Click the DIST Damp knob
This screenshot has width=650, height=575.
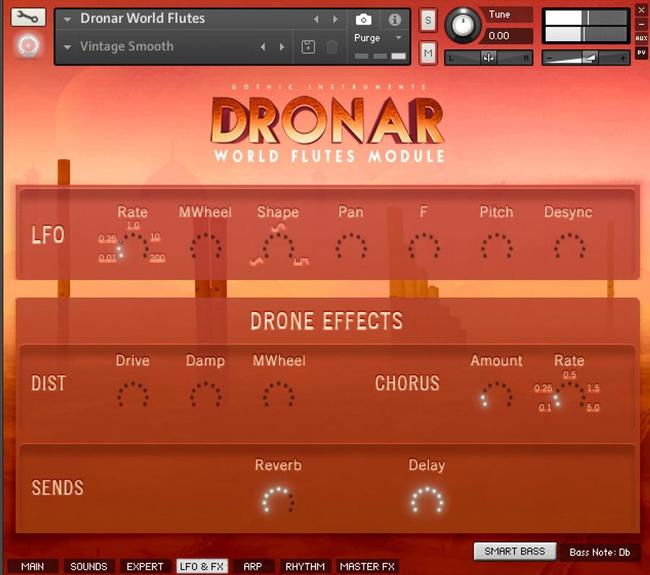click(206, 394)
